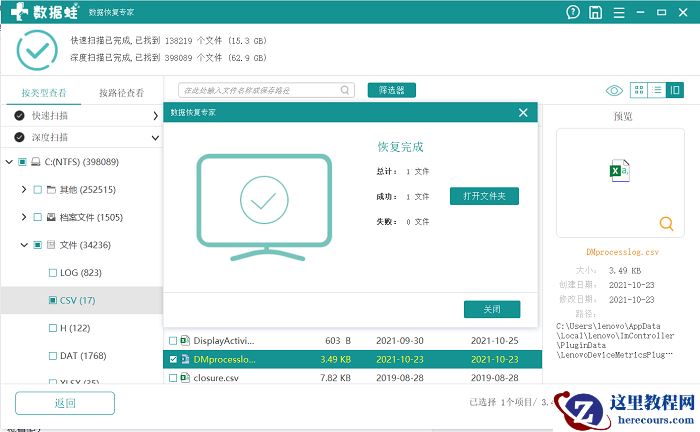Screen dimensions: 700x432
Task: Toggle the 文件 (34236) checkbox
Action: pyautogui.click(x=38, y=245)
